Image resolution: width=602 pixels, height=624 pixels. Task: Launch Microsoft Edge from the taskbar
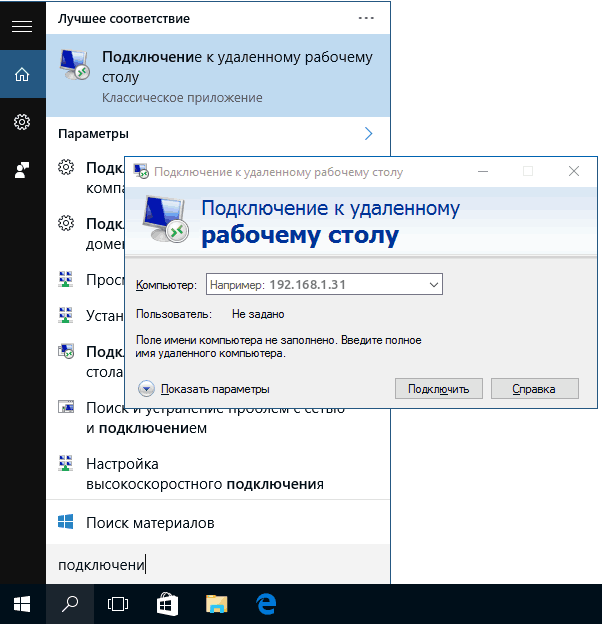266,603
